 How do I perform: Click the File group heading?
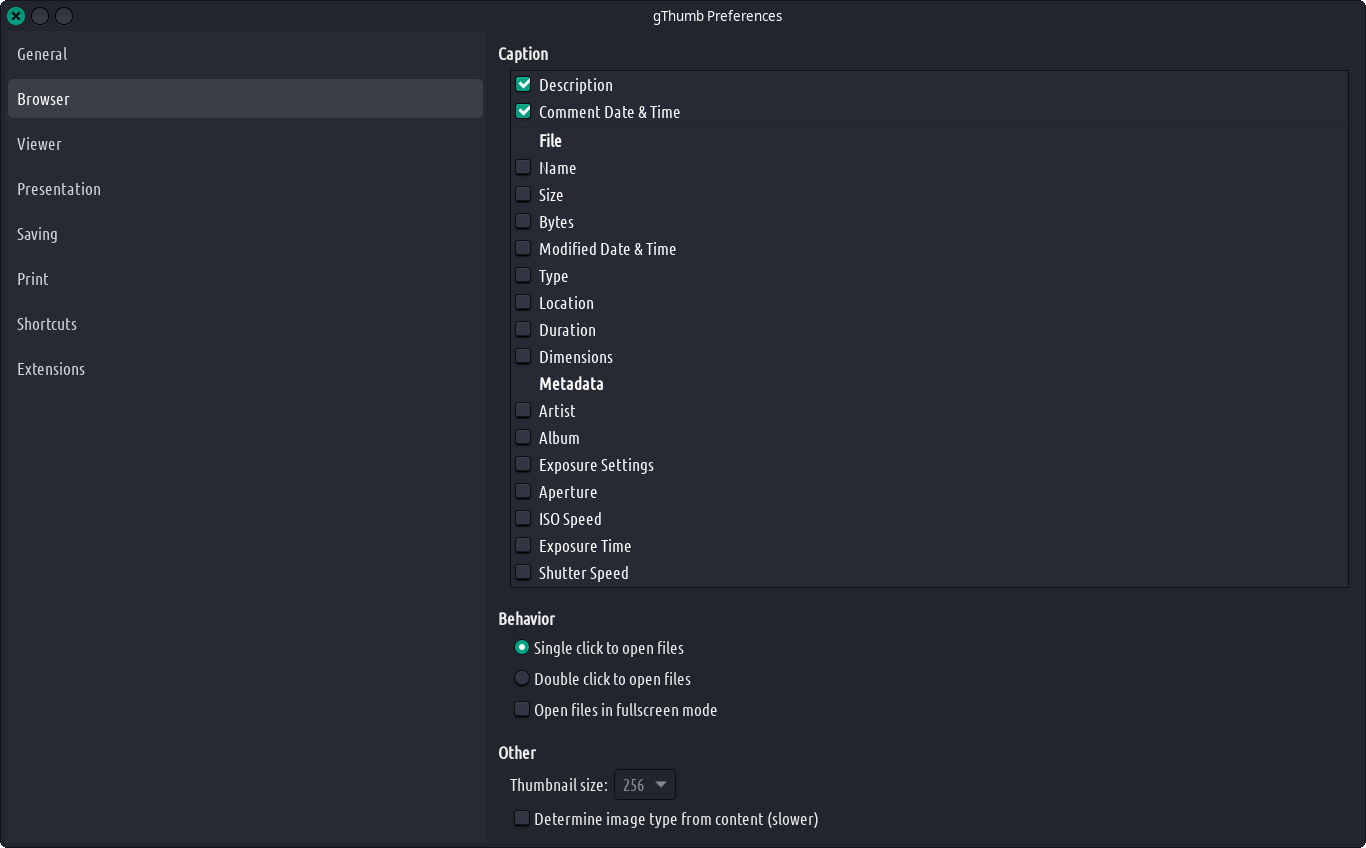[x=550, y=141]
